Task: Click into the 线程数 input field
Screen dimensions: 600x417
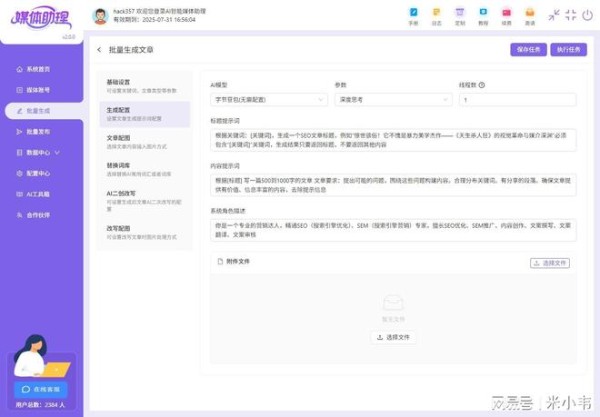Action: 517,100
